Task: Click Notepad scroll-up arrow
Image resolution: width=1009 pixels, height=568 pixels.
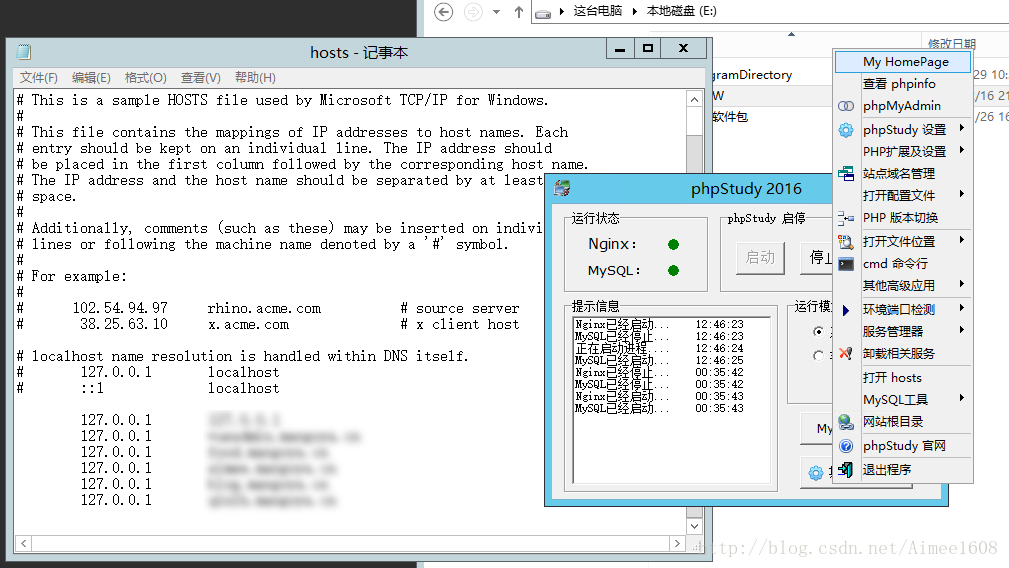Action: [694, 100]
